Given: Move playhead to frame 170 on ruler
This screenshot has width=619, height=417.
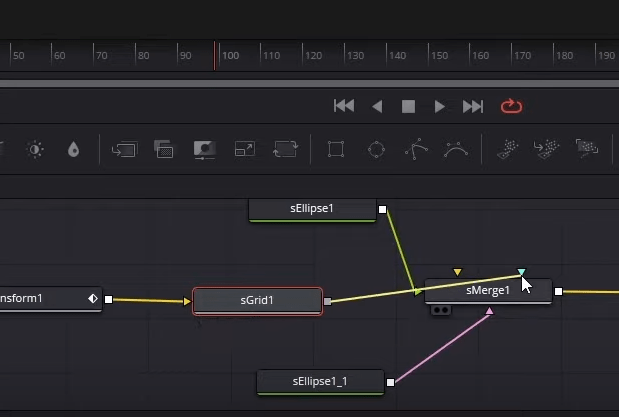Looking at the screenshot, I should coord(522,56).
